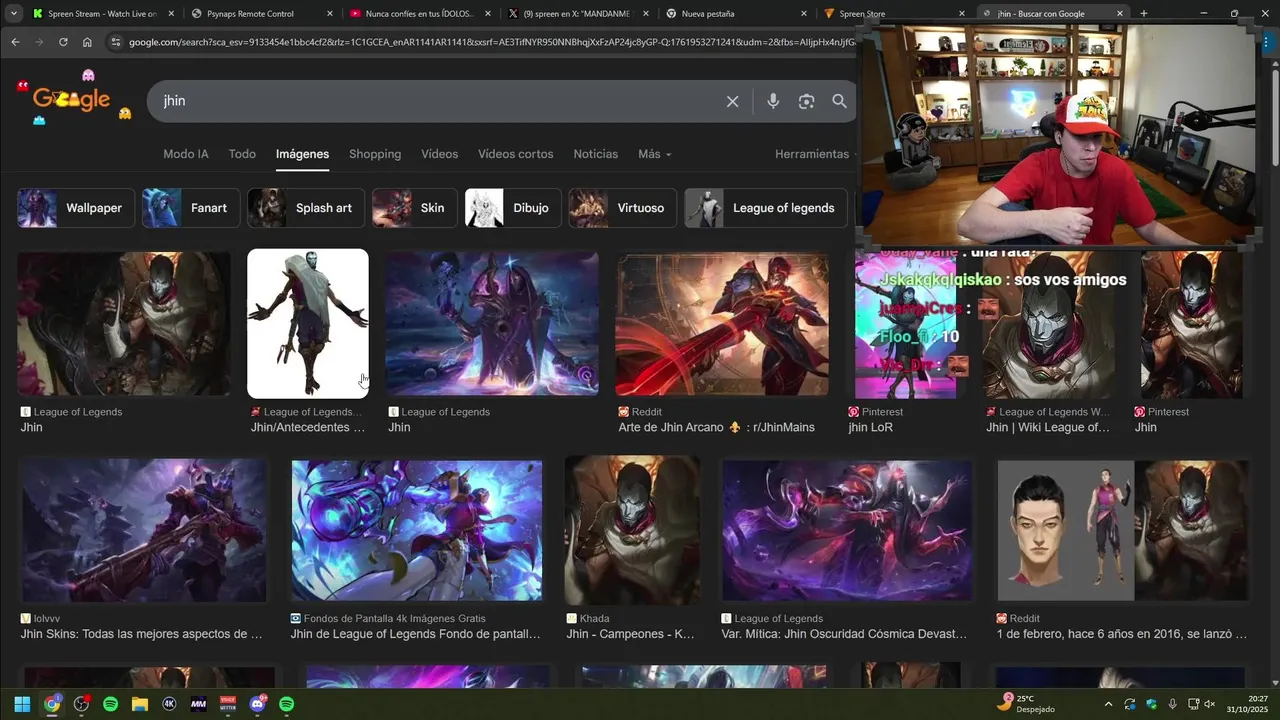This screenshot has width=1280, height=720.
Task: Start voice search with microphone icon
Action: pyautogui.click(x=772, y=101)
